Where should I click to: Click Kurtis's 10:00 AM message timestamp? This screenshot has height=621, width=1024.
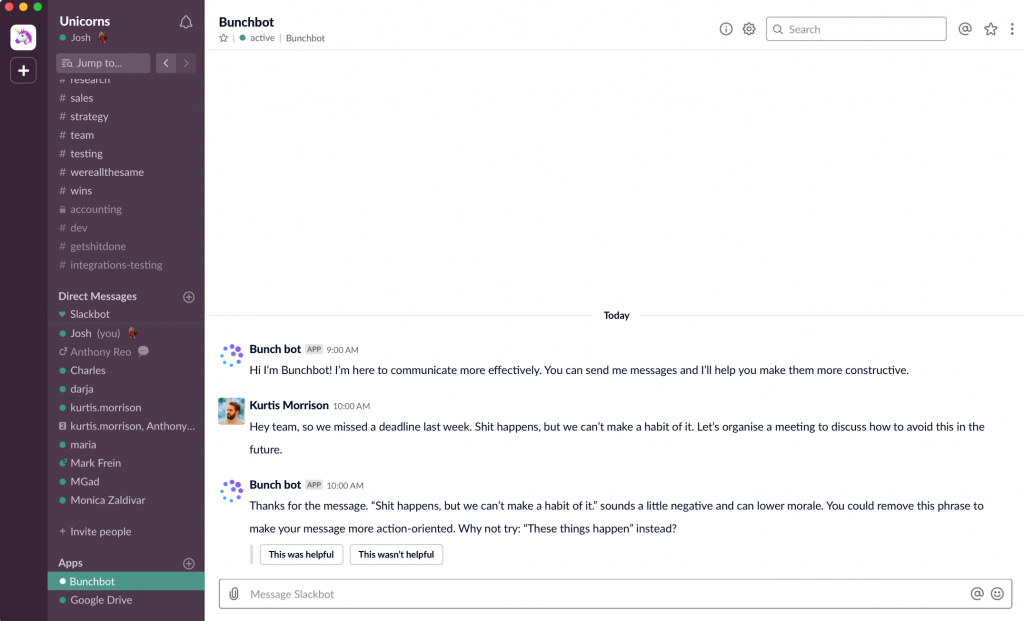tap(351, 406)
